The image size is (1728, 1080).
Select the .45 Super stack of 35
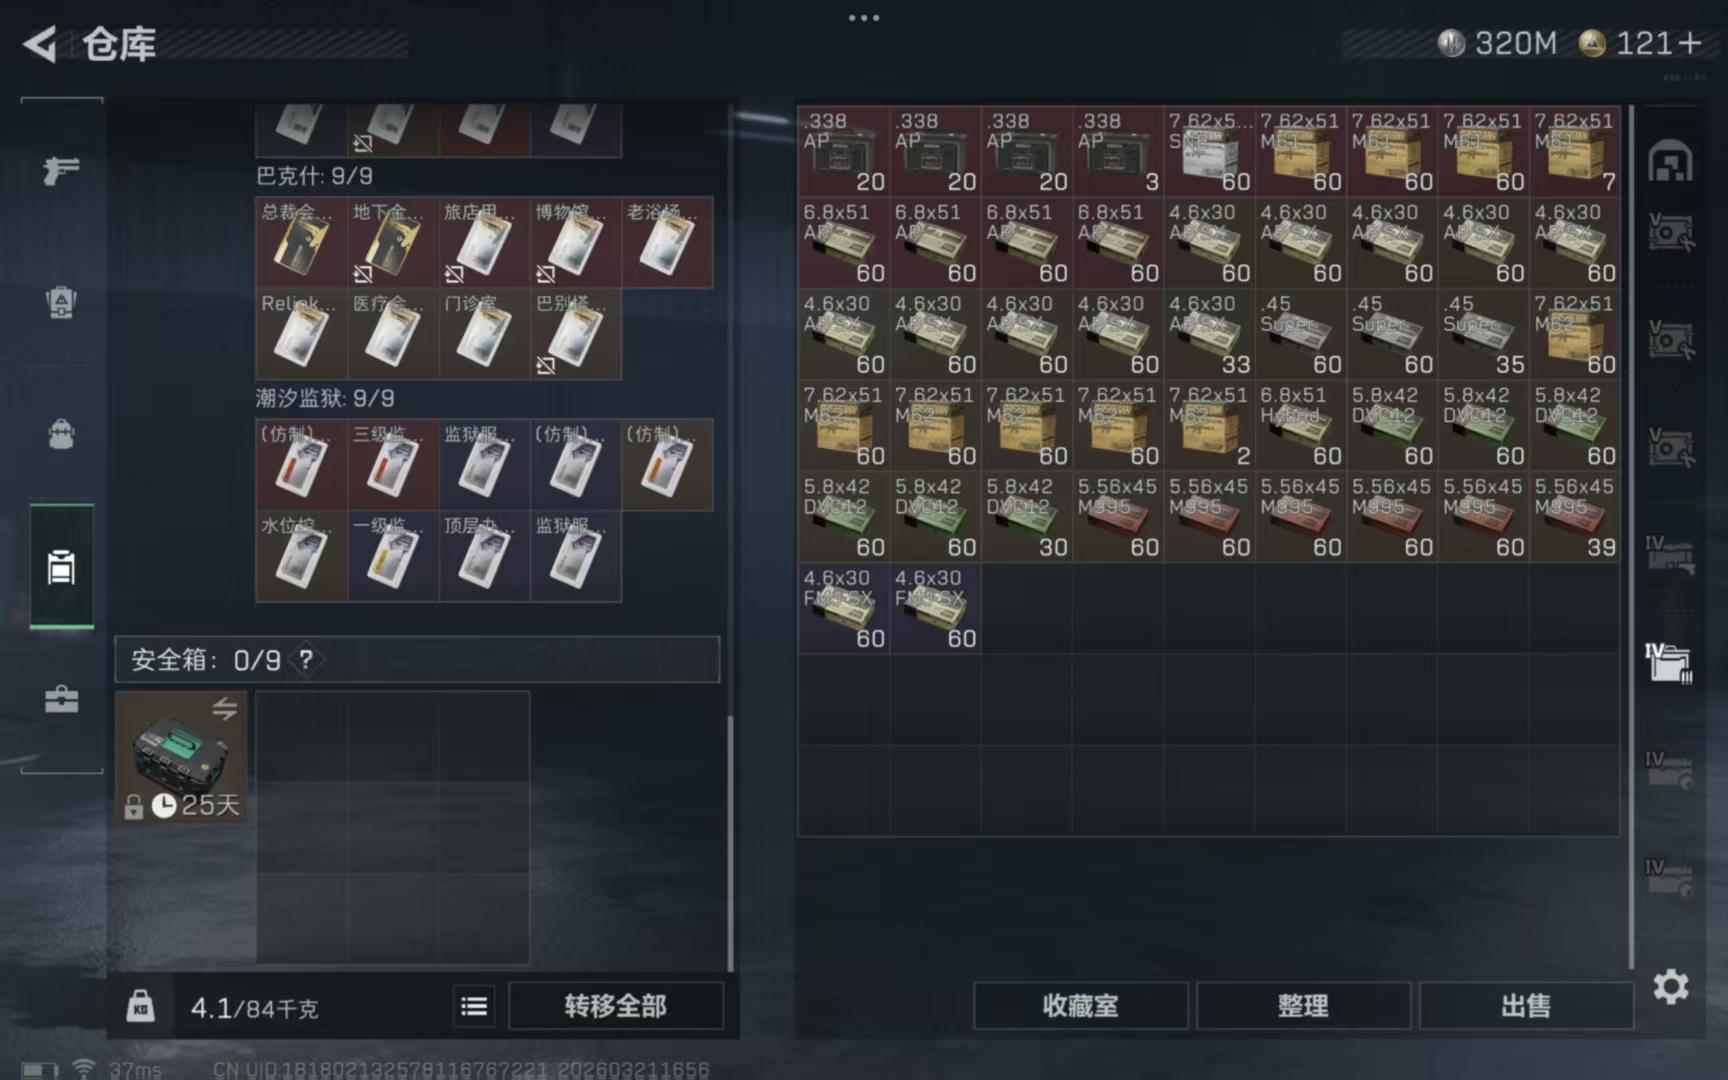pyautogui.click(x=1484, y=334)
